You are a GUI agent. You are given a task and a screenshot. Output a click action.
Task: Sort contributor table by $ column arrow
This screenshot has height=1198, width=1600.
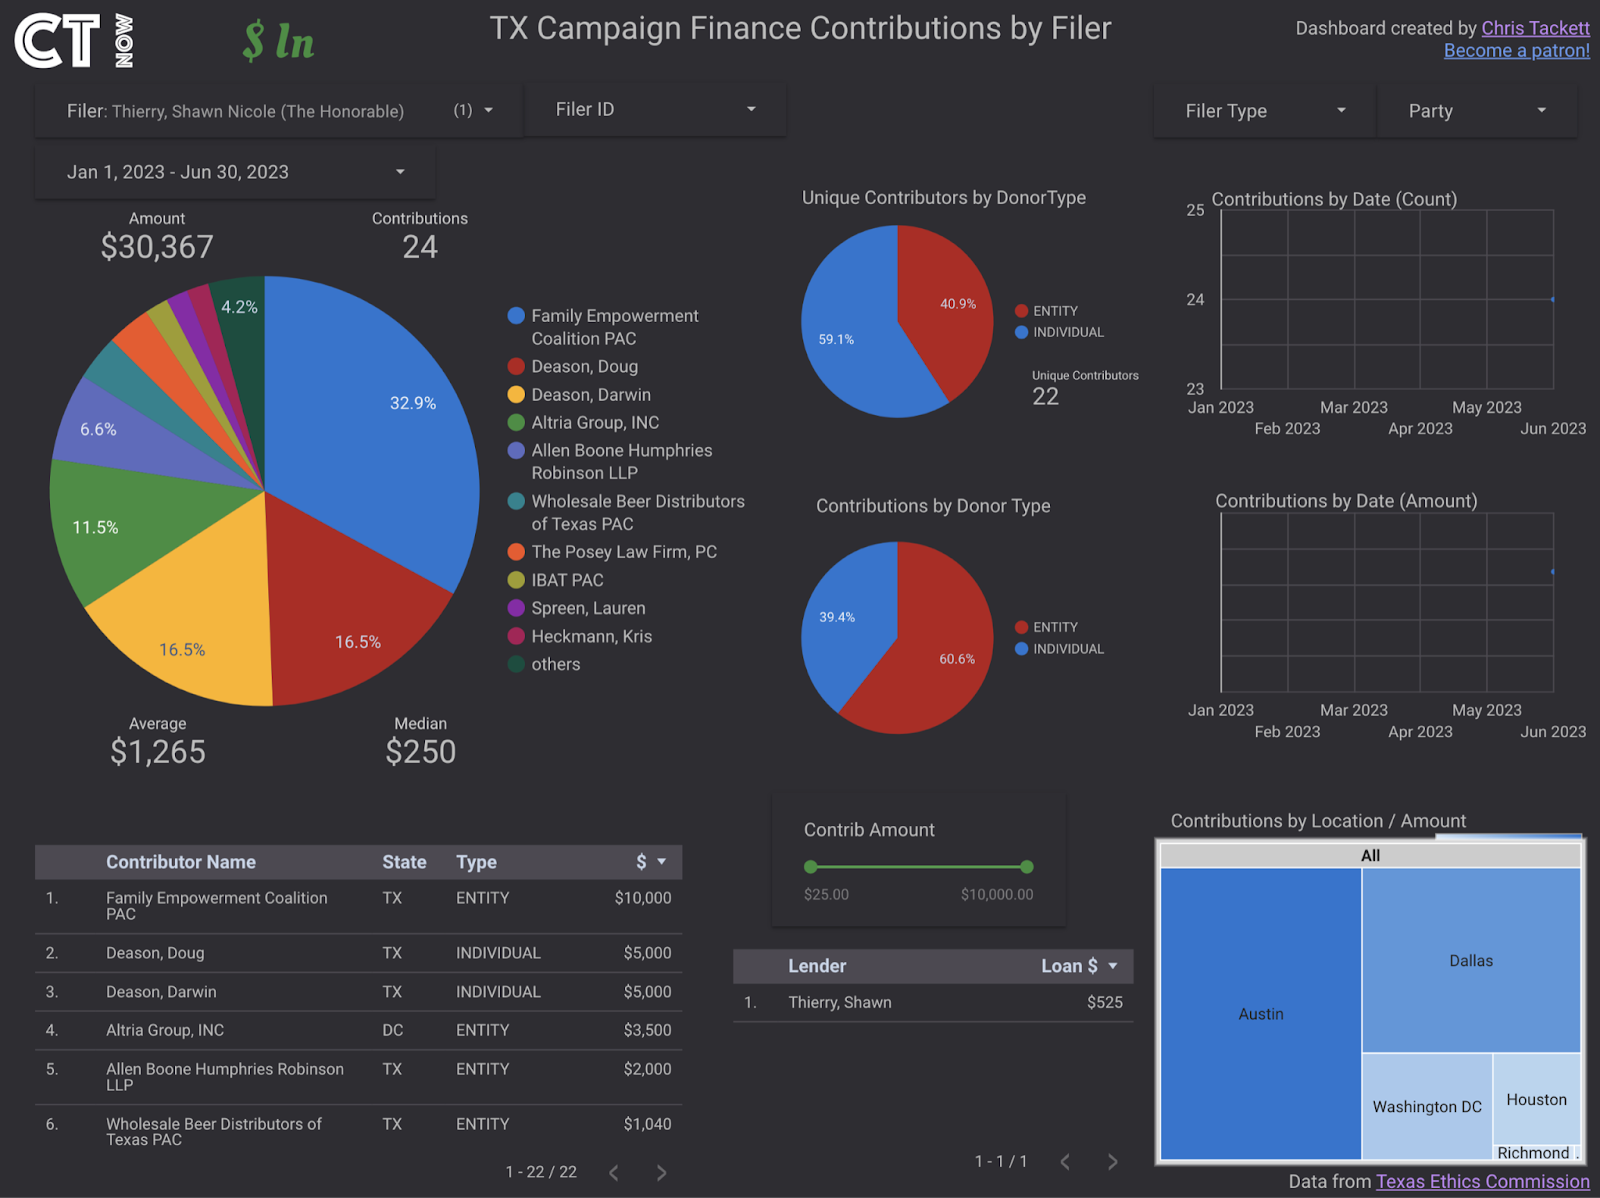pos(662,862)
